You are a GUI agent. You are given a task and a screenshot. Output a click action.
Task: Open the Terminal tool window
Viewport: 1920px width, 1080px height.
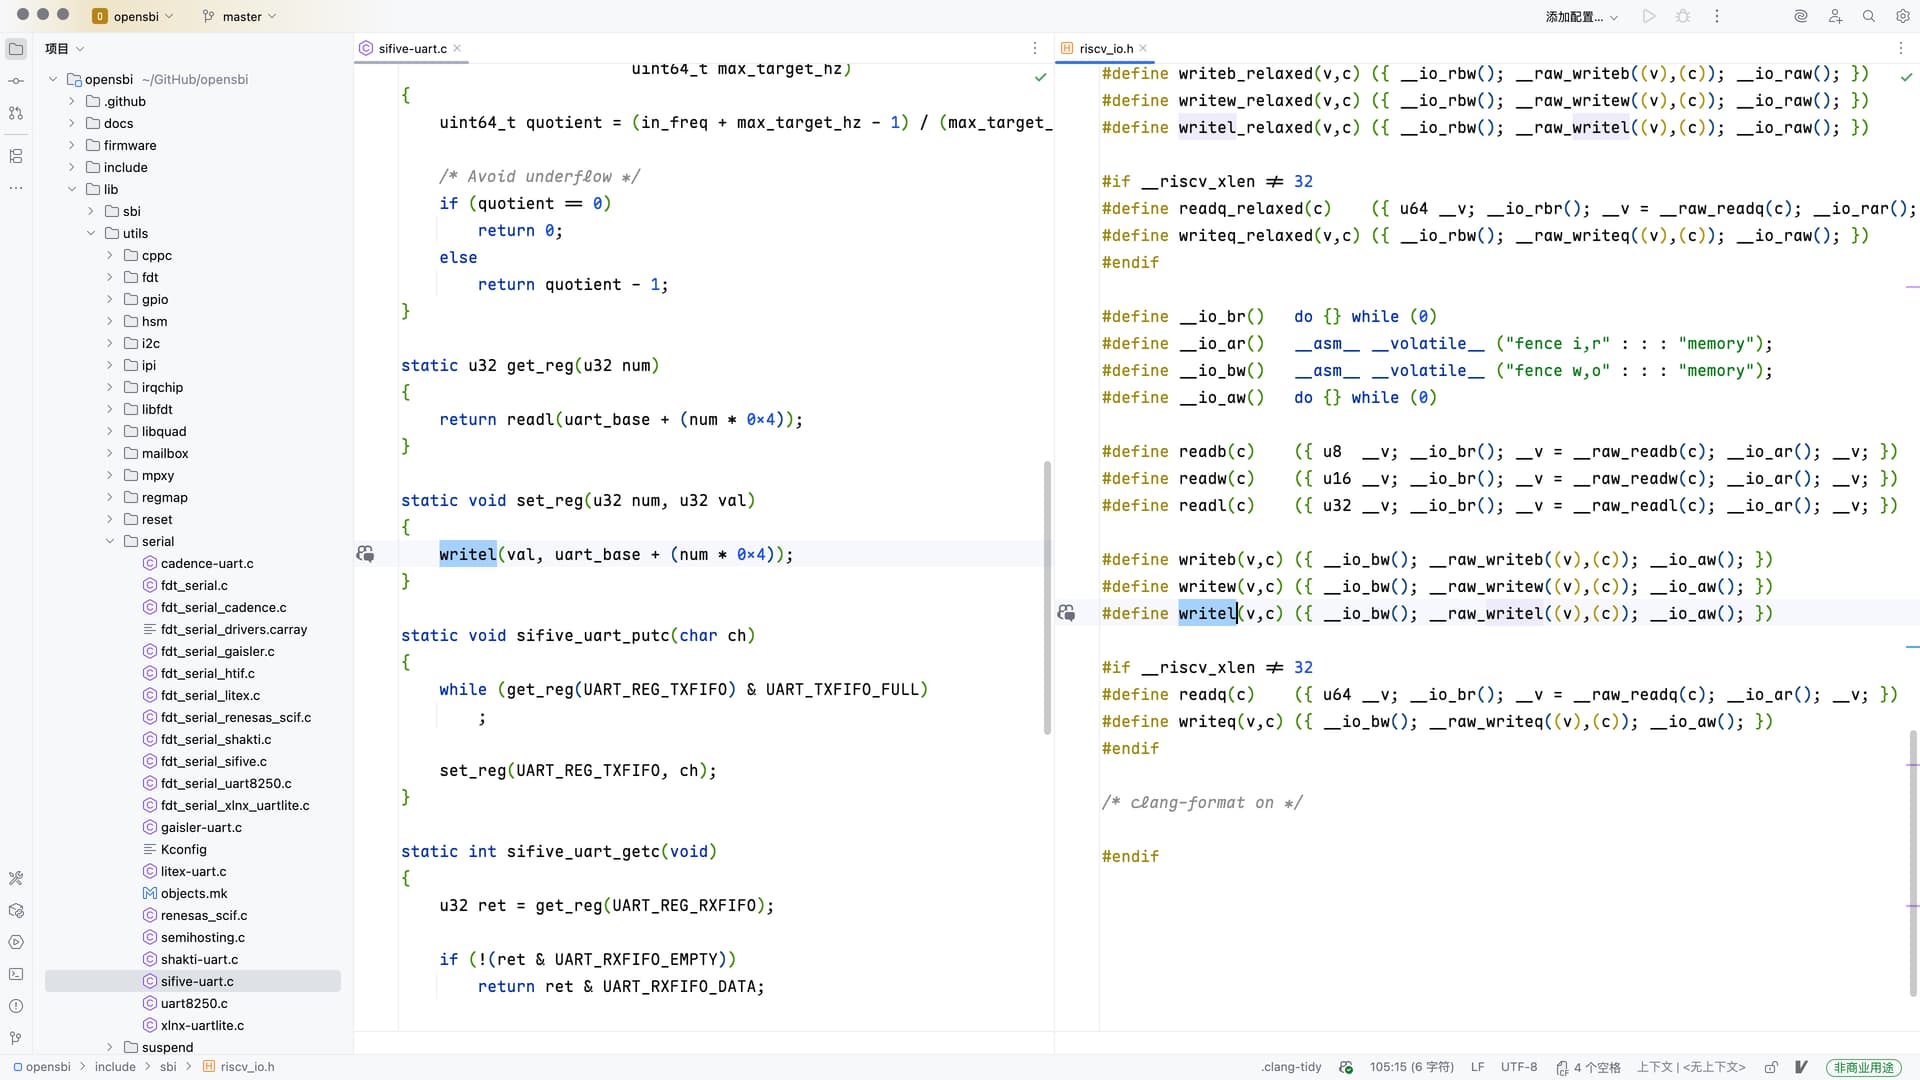[x=16, y=974]
